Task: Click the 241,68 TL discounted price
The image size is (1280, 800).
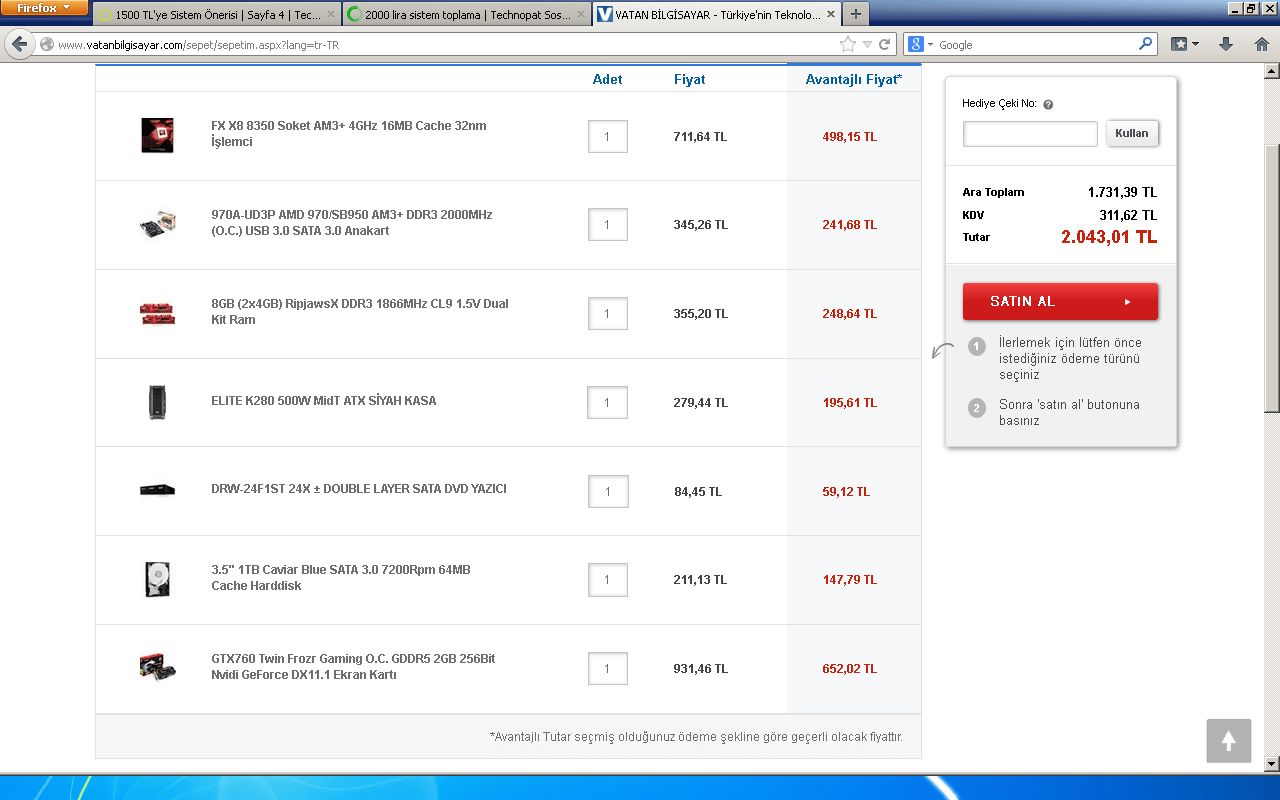Action: coord(850,225)
